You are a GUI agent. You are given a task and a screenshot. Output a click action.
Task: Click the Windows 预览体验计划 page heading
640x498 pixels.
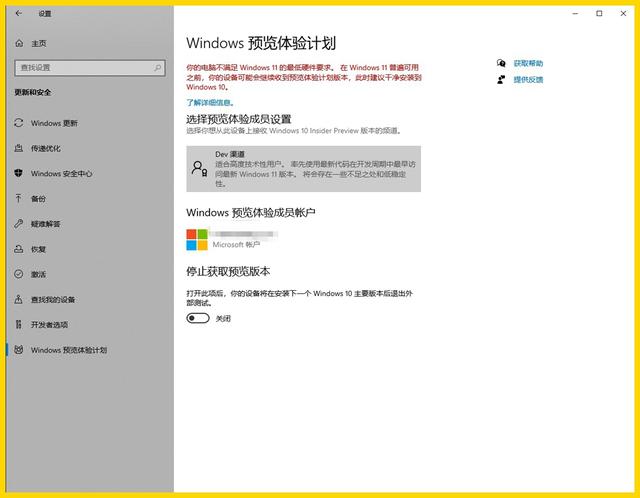261,43
